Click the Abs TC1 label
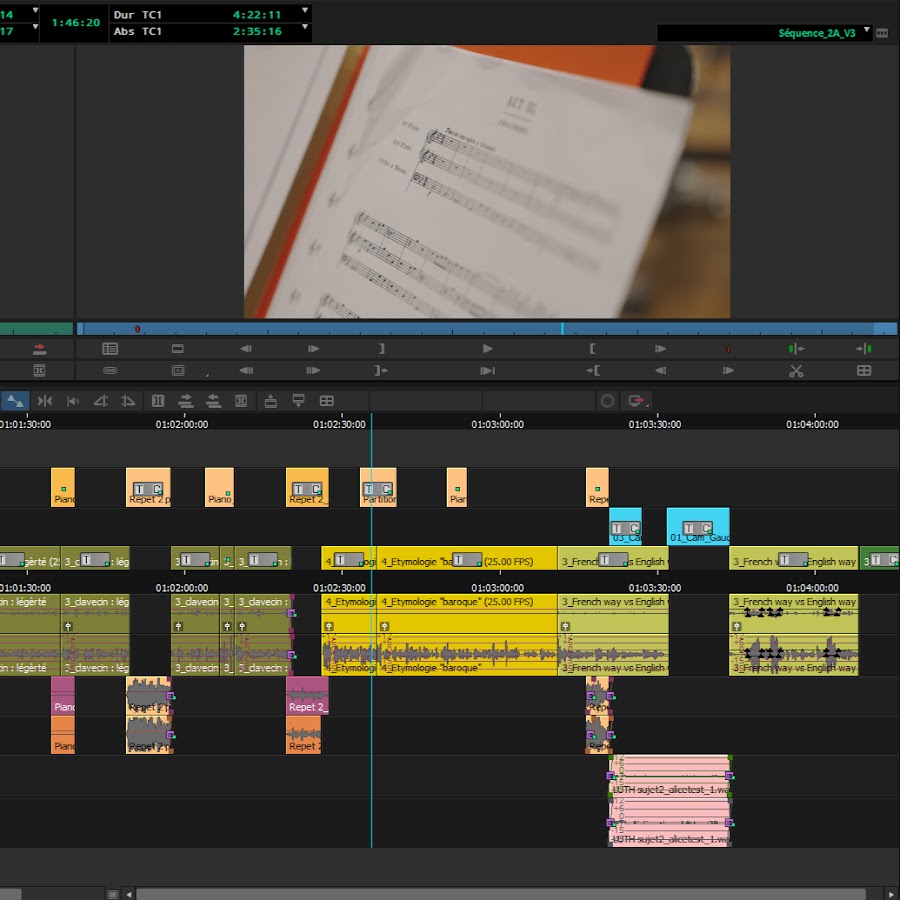 click(138, 31)
